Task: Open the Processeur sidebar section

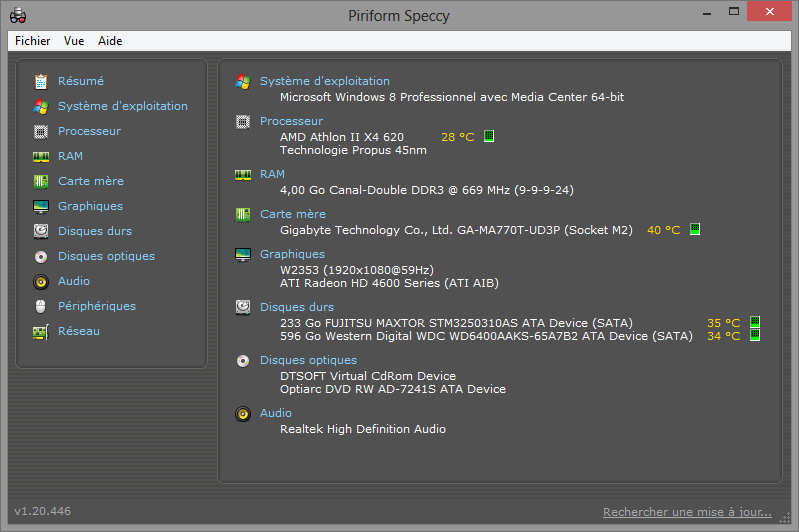Action: tap(90, 131)
